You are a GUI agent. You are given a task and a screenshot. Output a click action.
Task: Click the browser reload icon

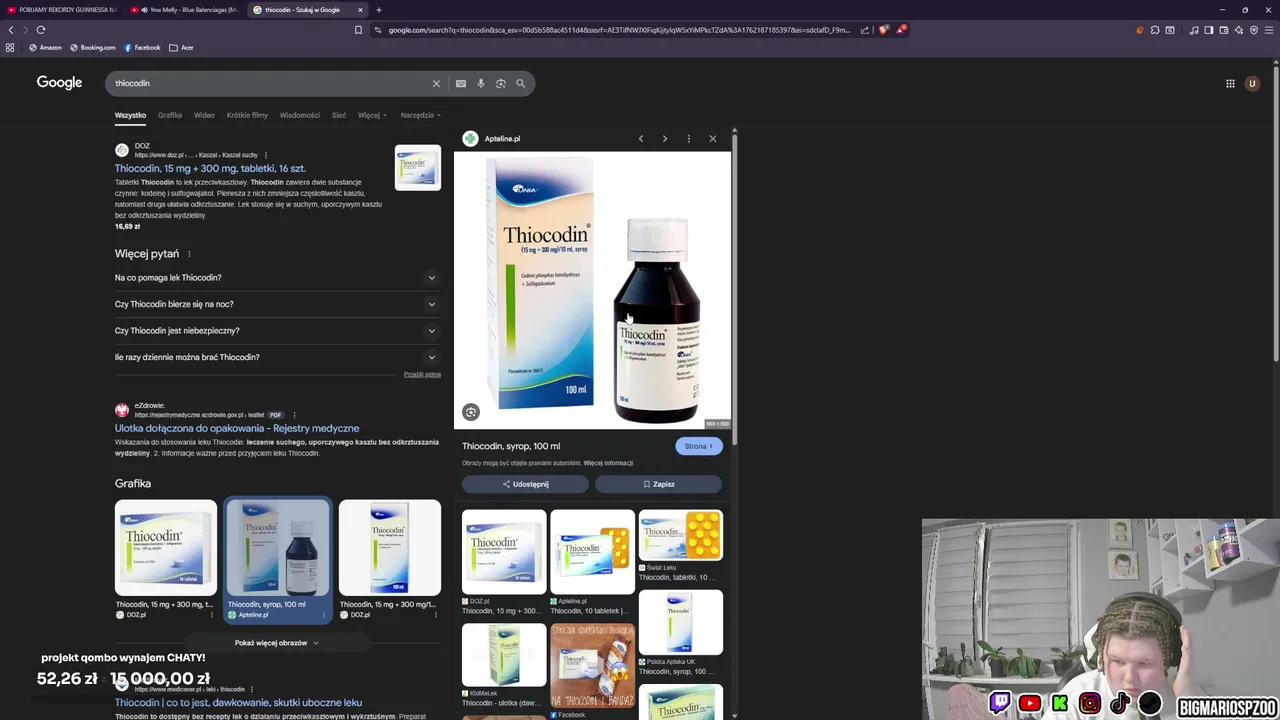(x=41, y=30)
